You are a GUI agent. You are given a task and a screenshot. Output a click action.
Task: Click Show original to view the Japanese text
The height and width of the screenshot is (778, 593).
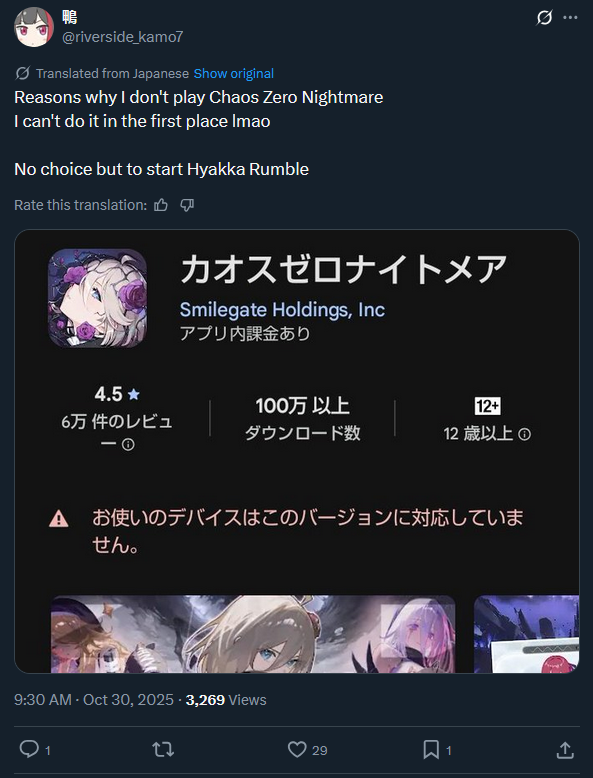pos(233,73)
